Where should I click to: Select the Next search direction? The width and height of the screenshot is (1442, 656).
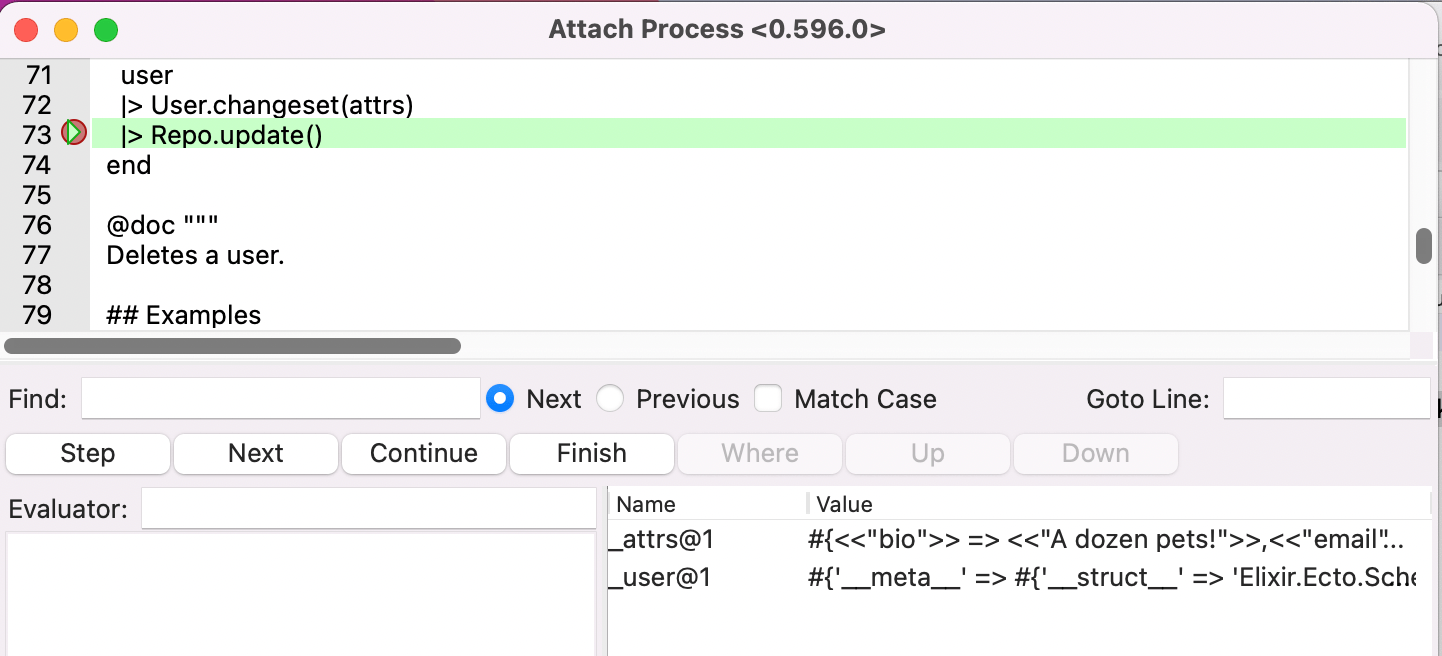(502, 398)
